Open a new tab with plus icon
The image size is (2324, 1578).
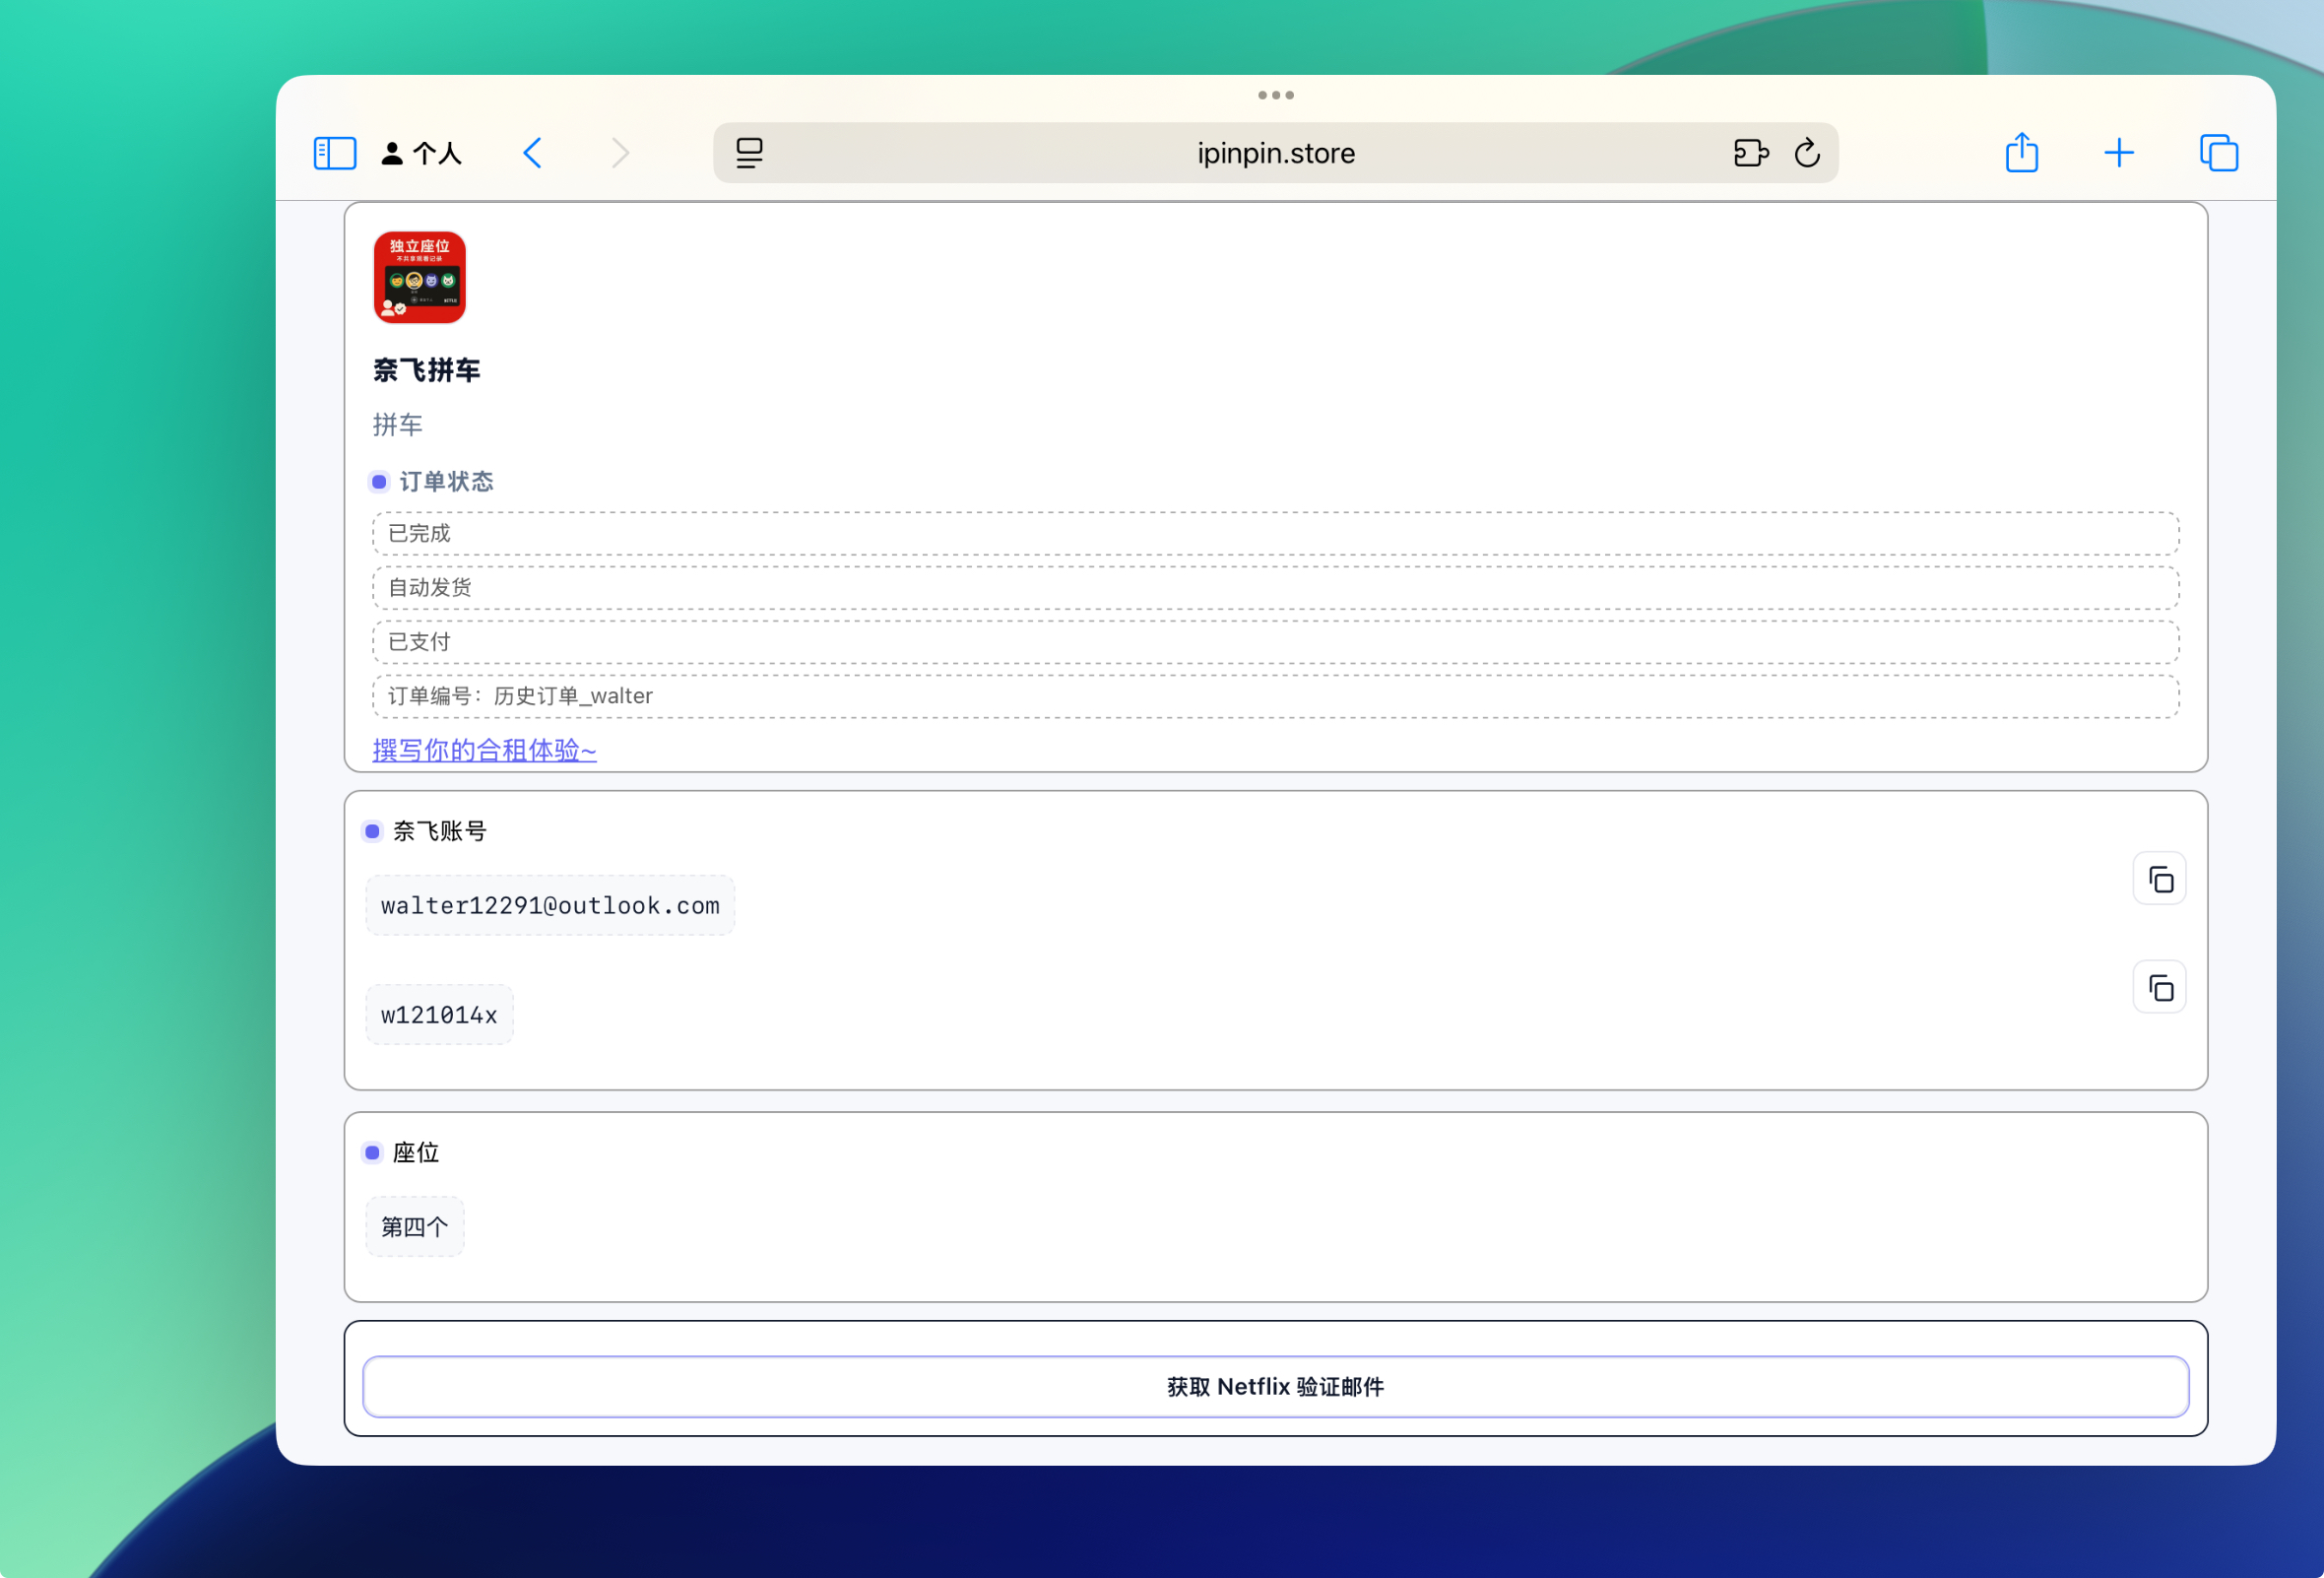pos(2118,153)
